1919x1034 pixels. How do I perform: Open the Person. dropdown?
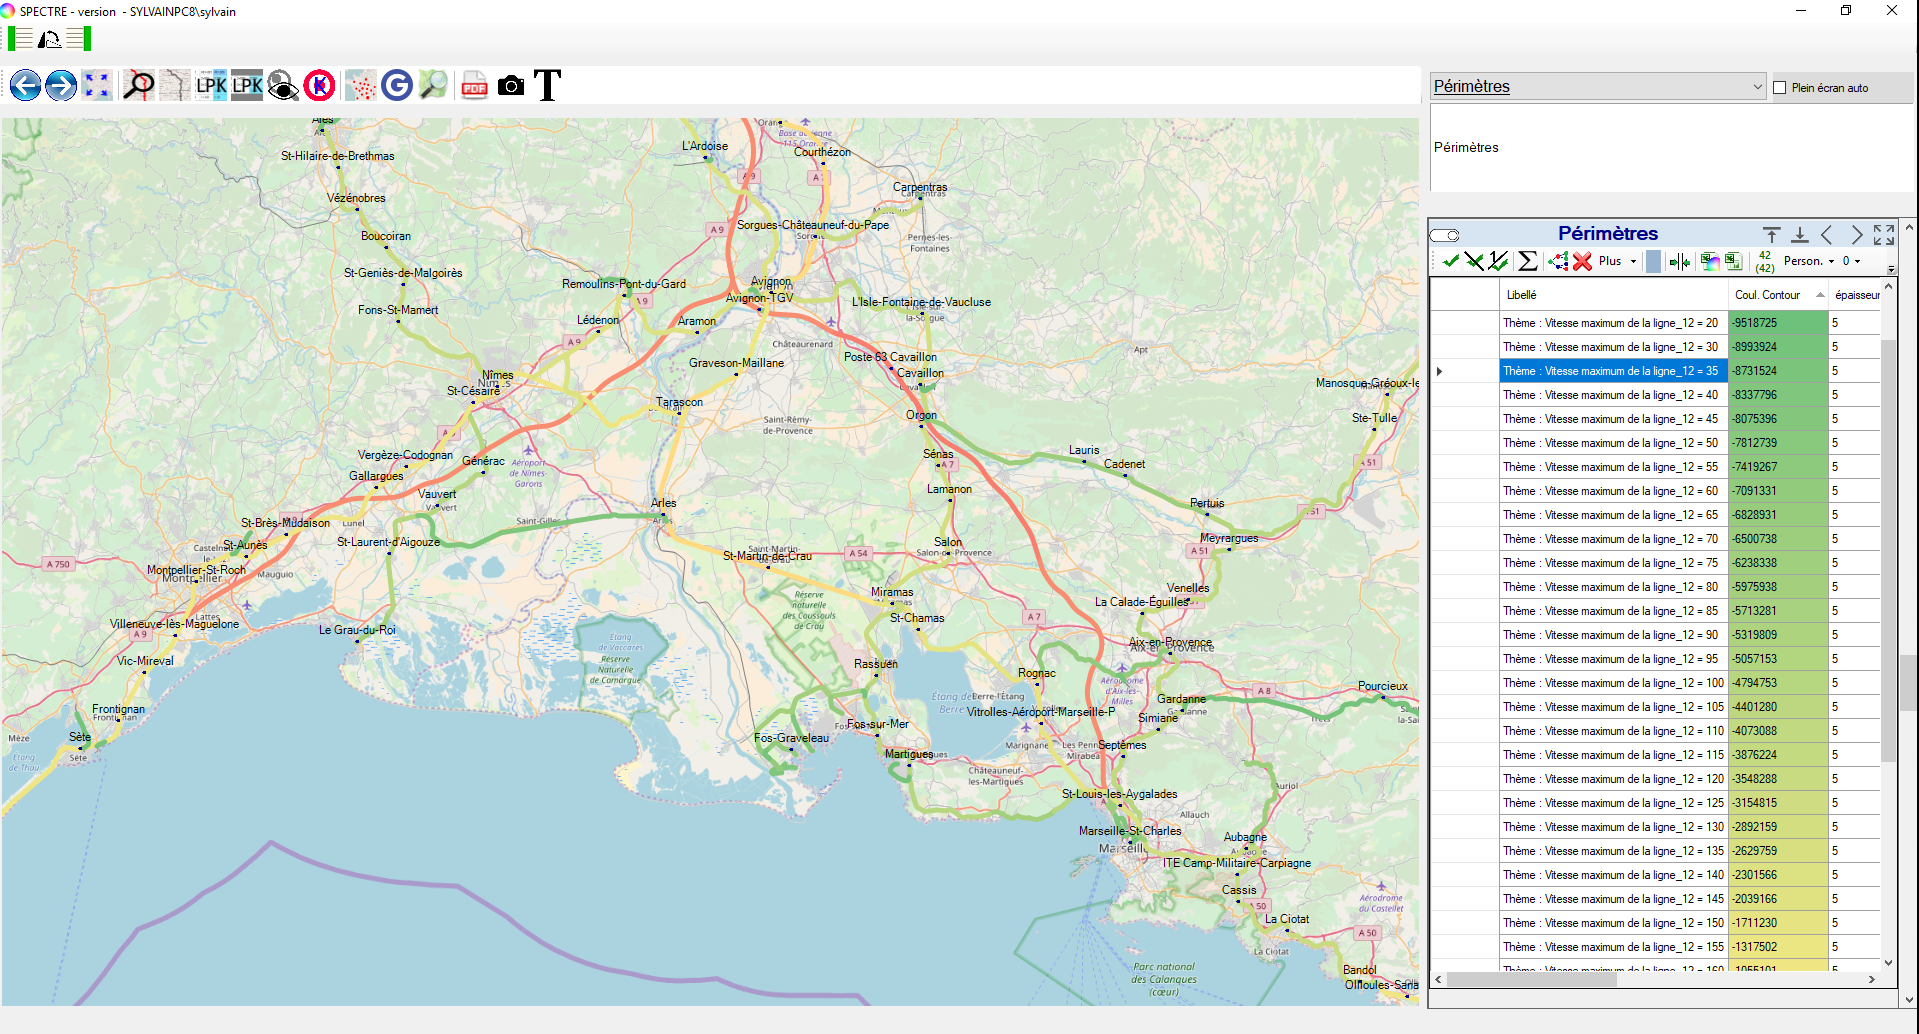point(1831,262)
